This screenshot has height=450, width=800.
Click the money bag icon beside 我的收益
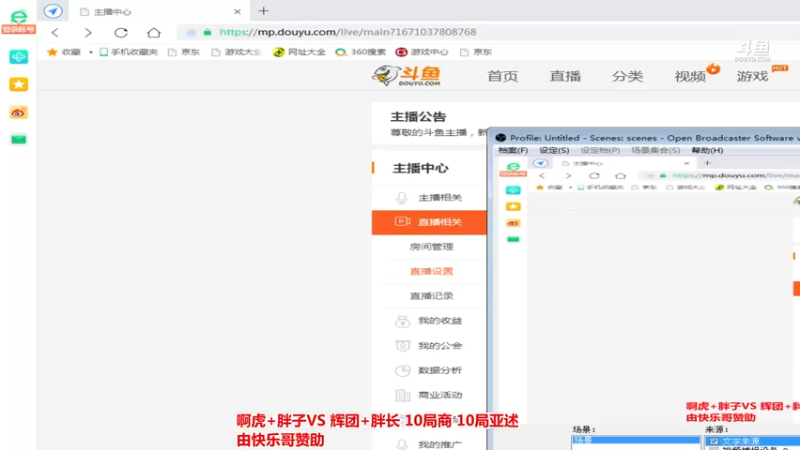point(402,321)
